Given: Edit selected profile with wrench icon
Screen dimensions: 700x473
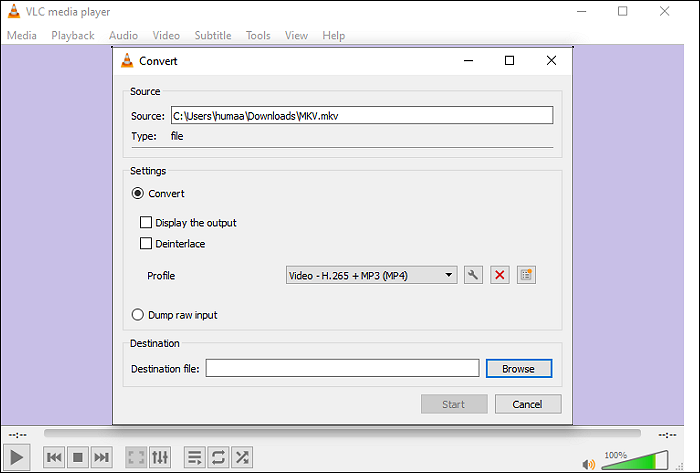Looking at the screenshot, I should pyautogui.click(x=474, y=275).
